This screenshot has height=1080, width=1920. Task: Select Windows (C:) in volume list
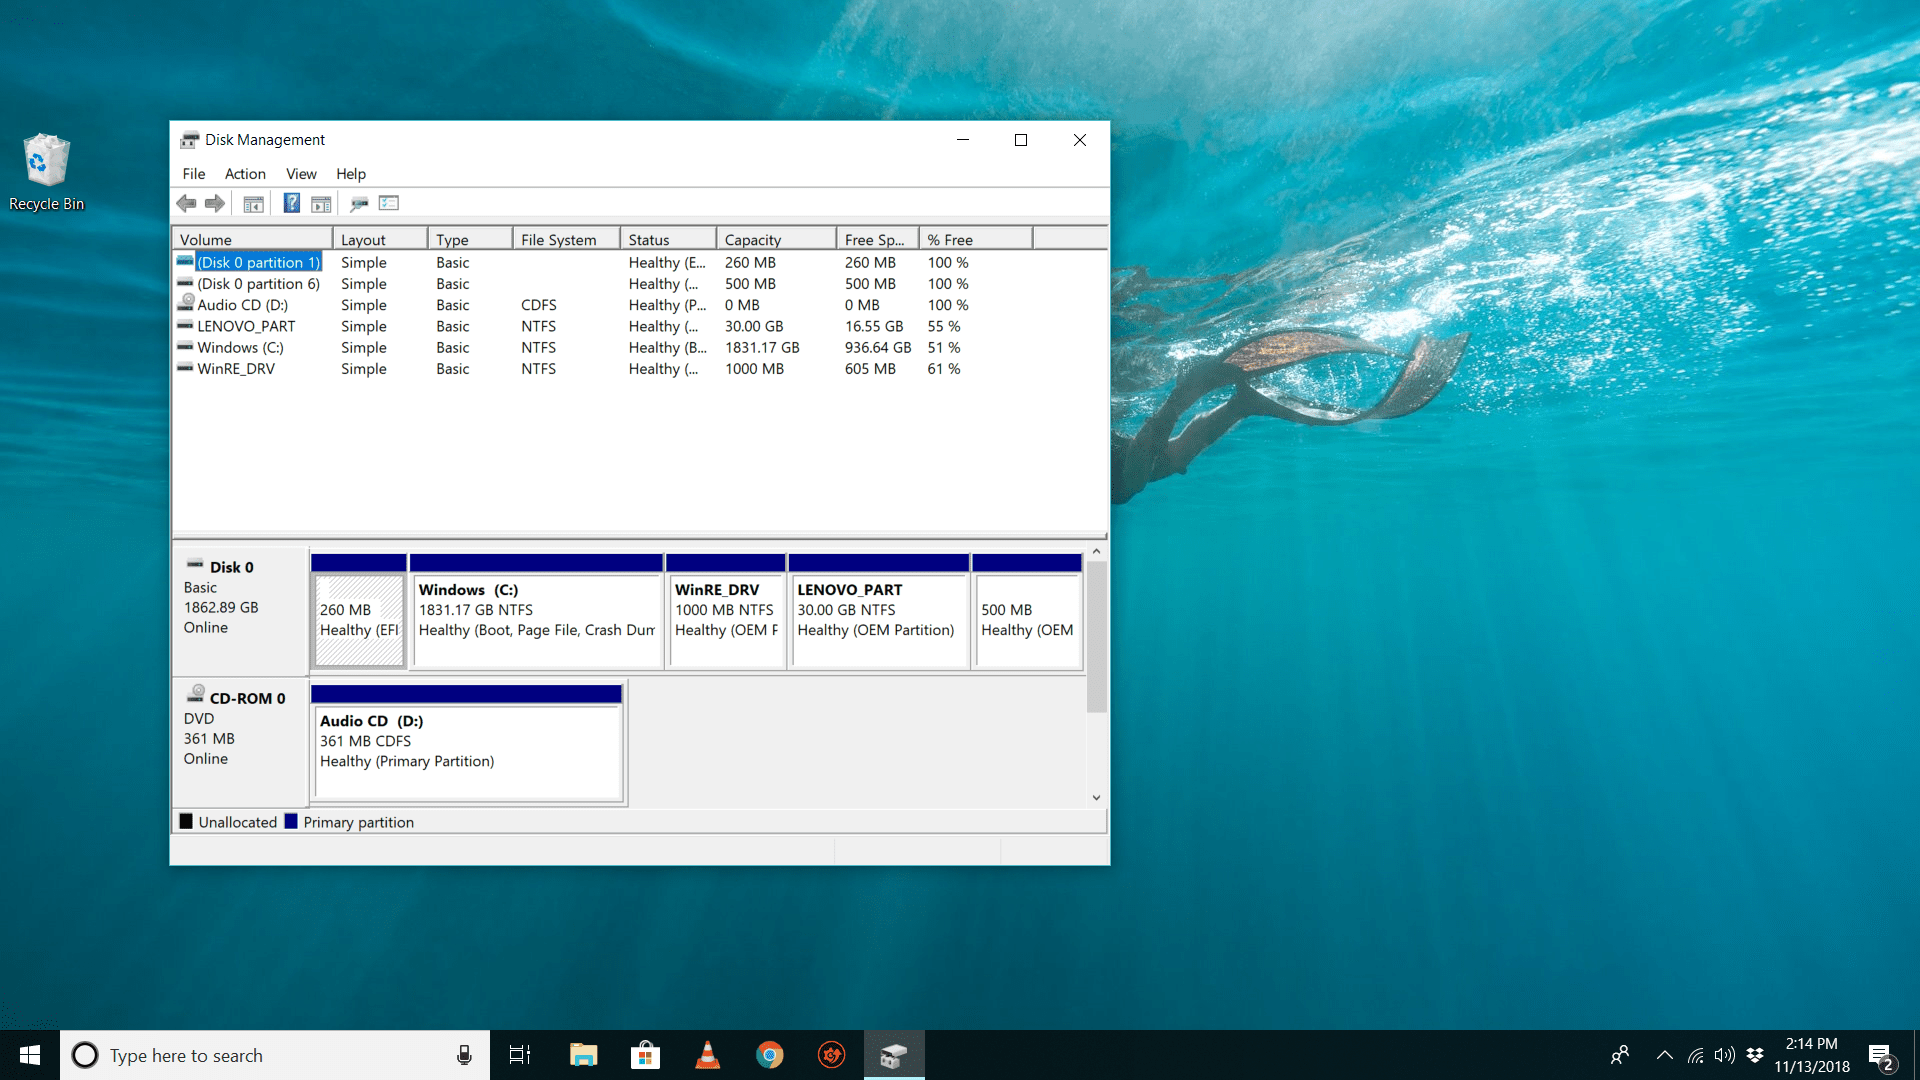[240, 348]
